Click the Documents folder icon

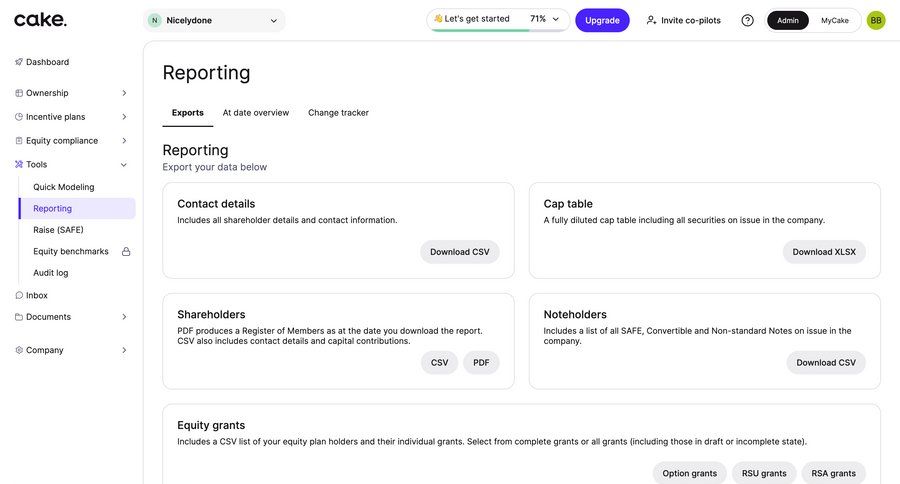tap(19, 317)
